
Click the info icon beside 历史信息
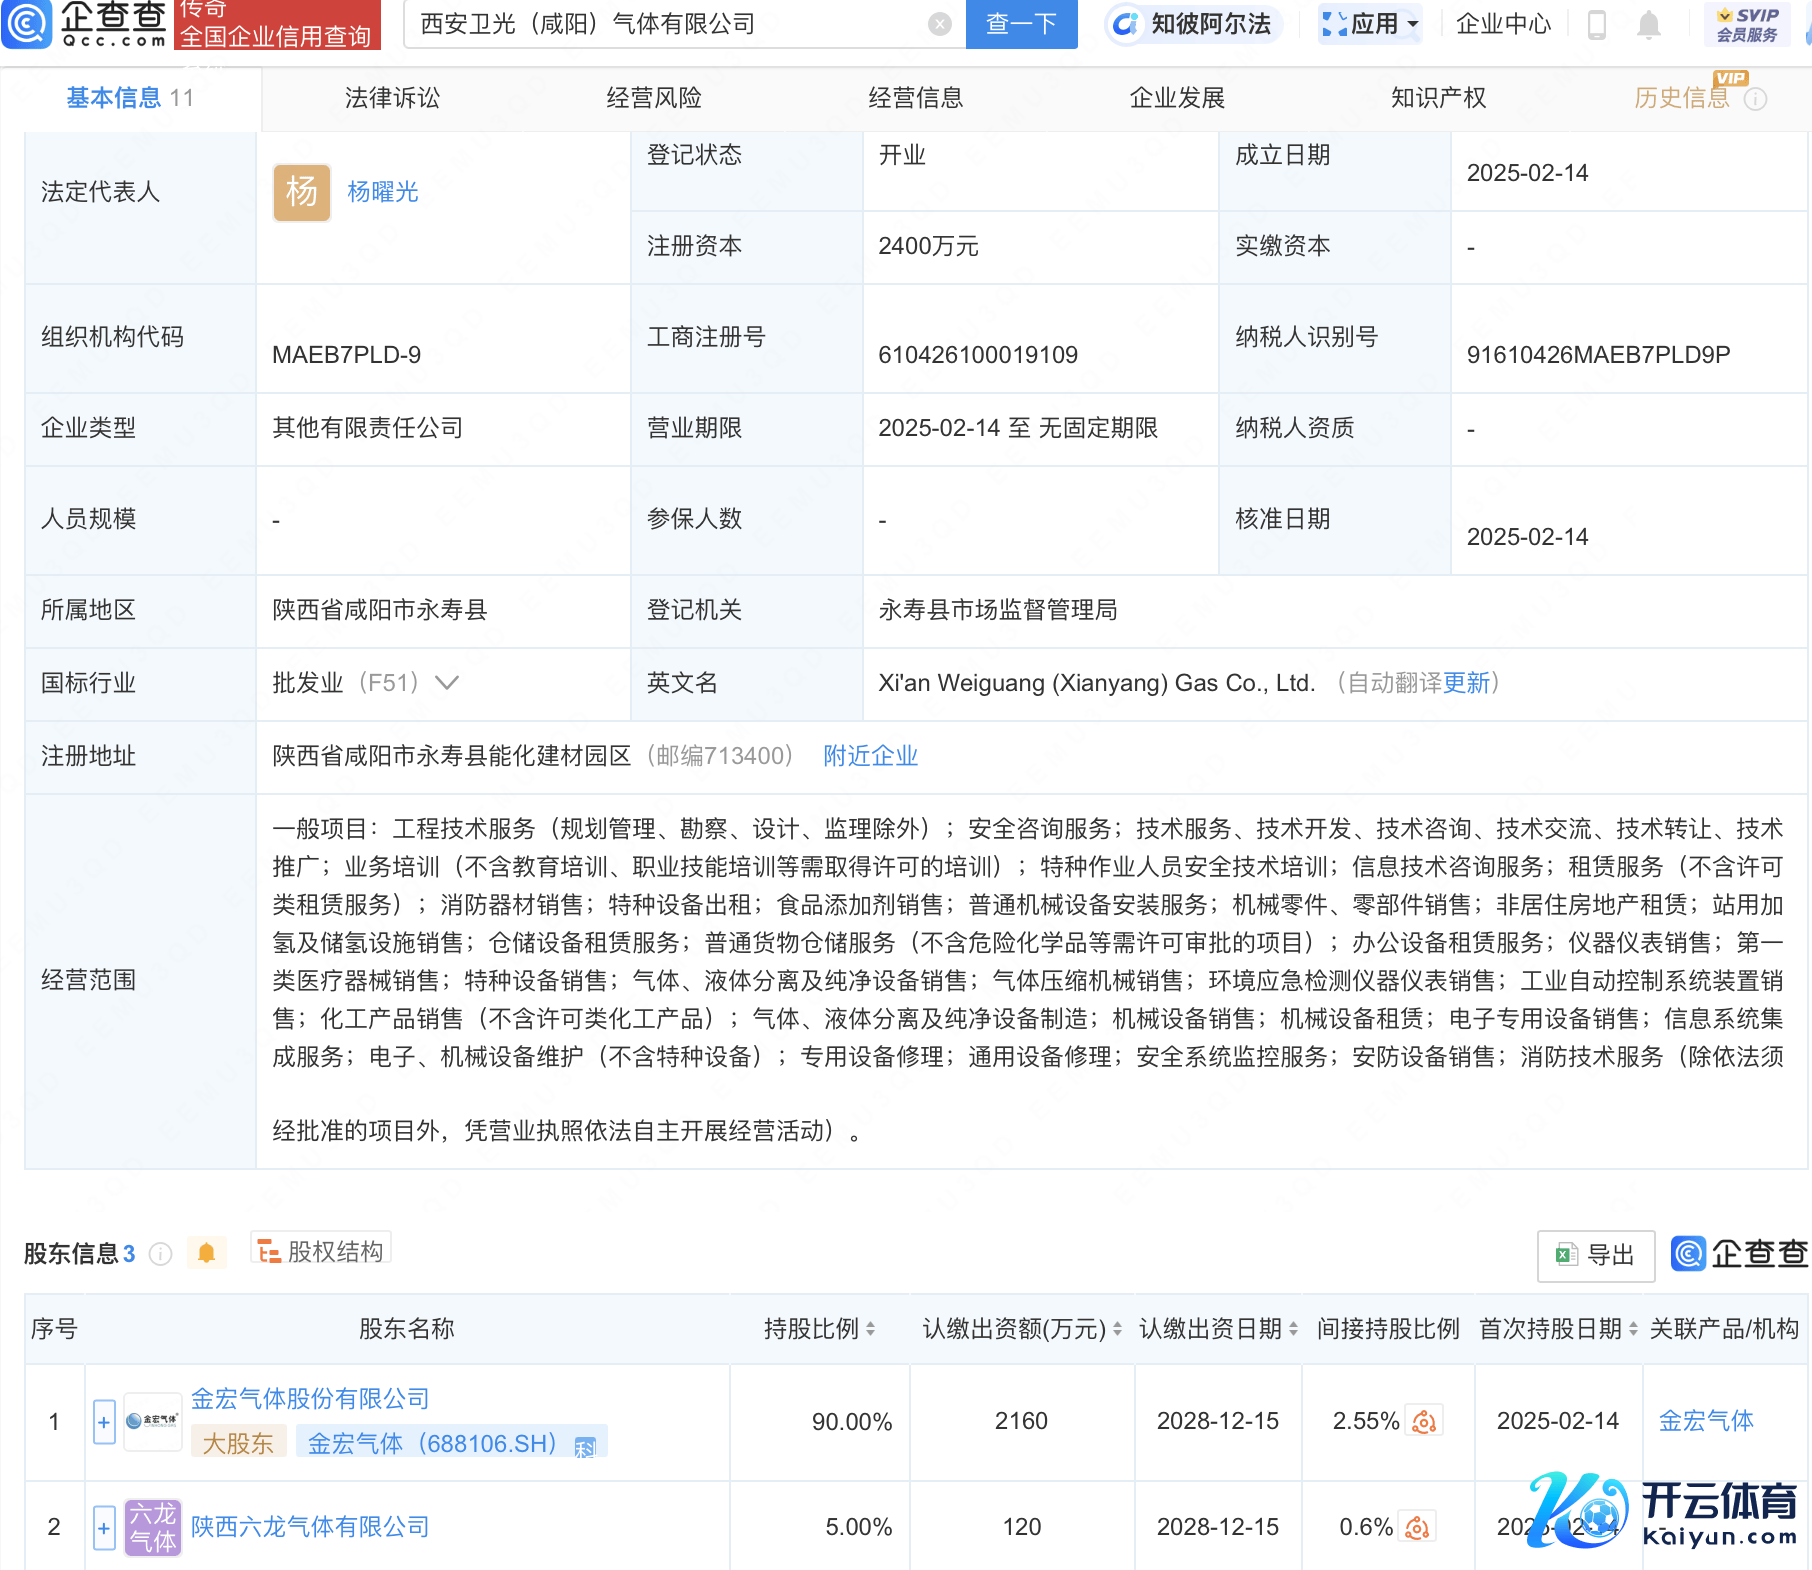click(1755, 99)
